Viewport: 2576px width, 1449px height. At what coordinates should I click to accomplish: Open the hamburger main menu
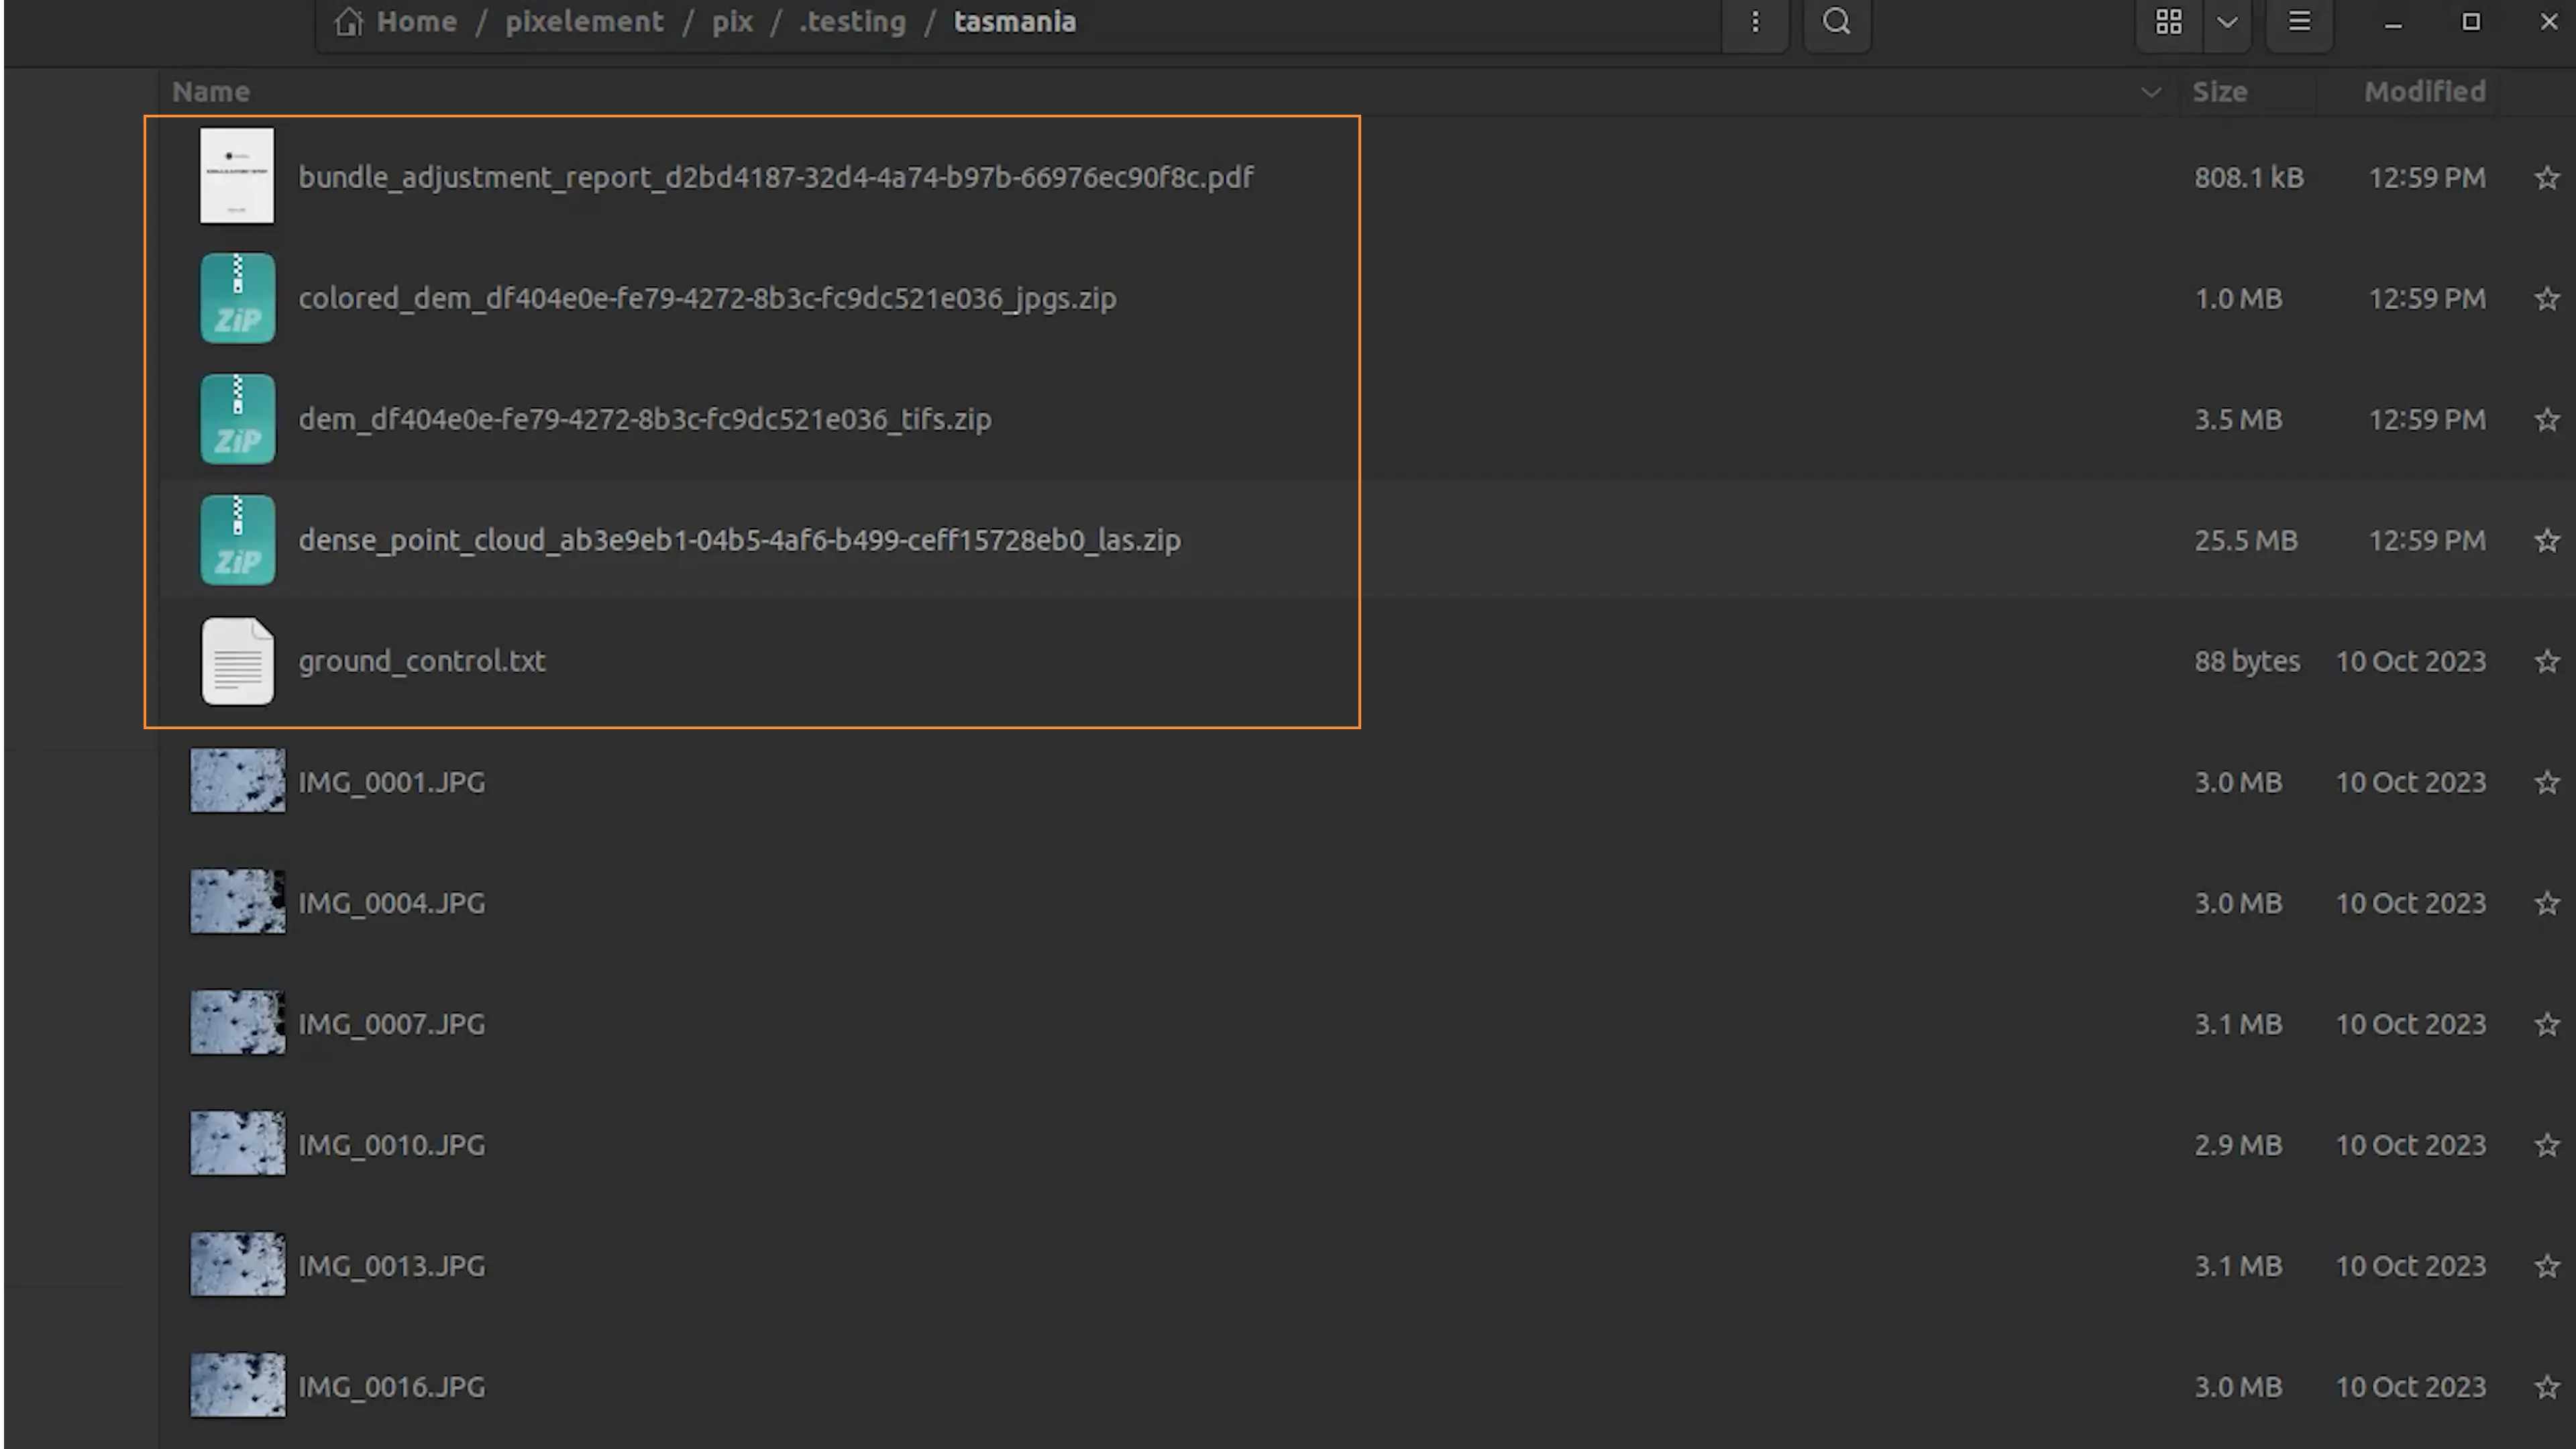(2298, 22)
